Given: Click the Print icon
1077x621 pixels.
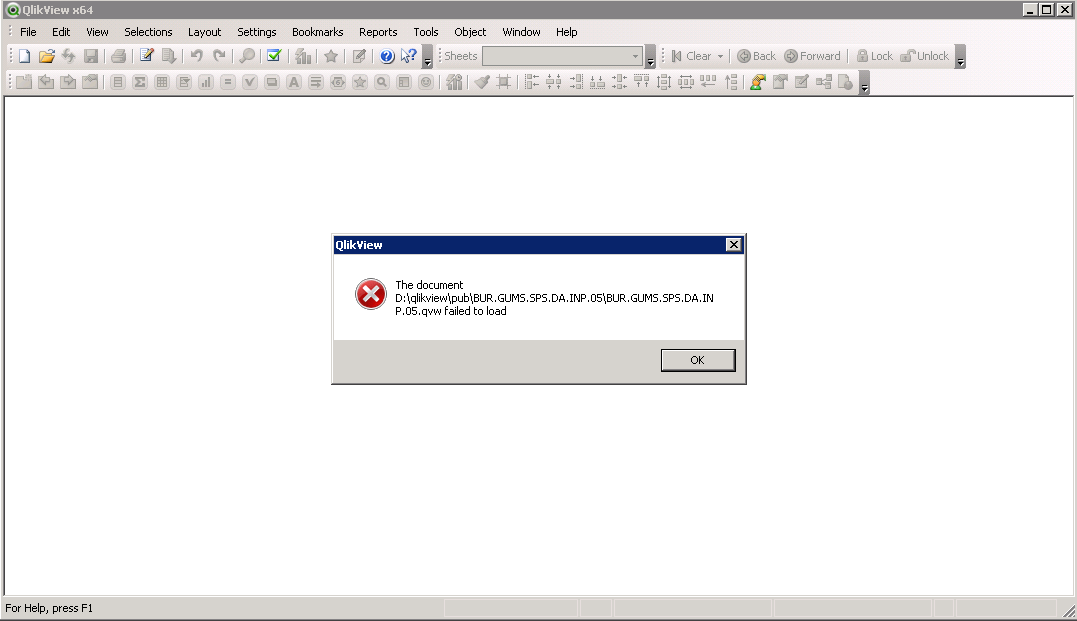Looking at the screenshot, I should coord(119,56).
